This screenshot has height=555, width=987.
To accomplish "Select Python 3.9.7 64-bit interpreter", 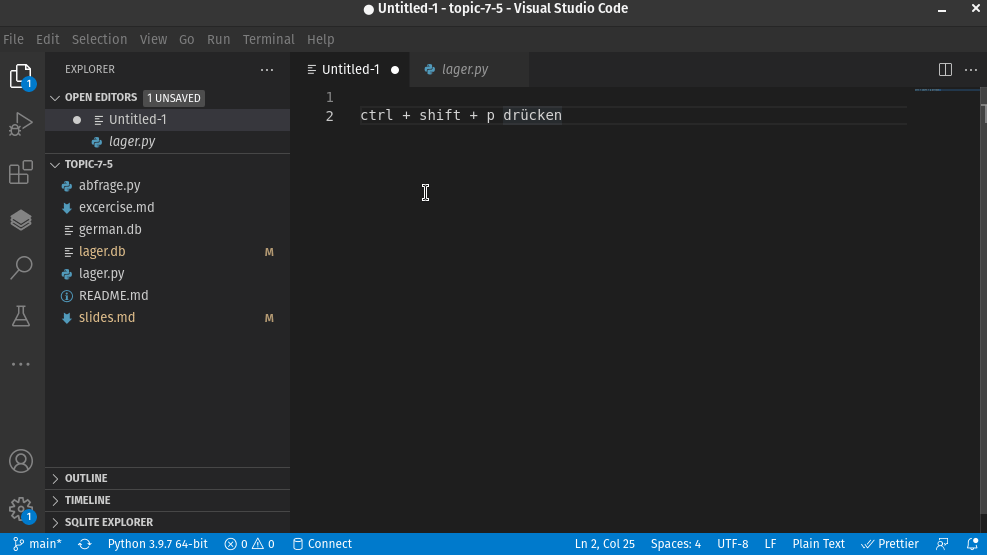I will click(157, 544).
